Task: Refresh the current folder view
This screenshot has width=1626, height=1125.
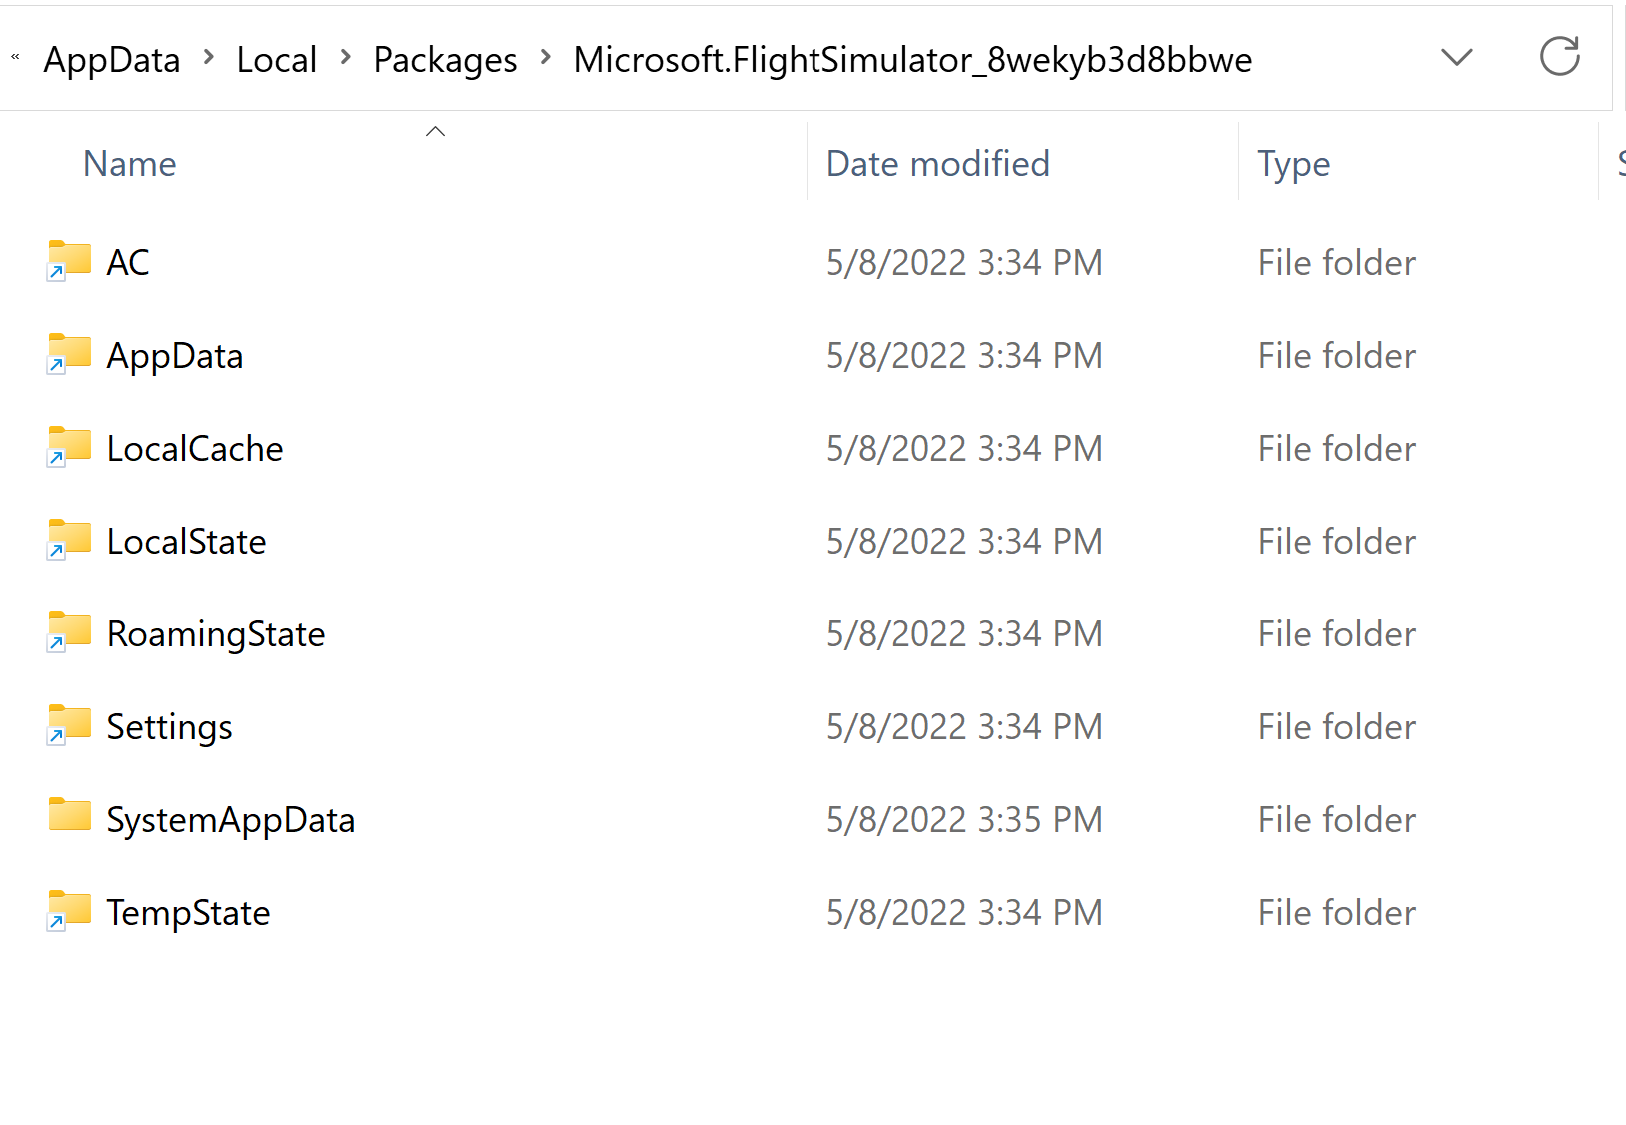Action: [1559, 57]
